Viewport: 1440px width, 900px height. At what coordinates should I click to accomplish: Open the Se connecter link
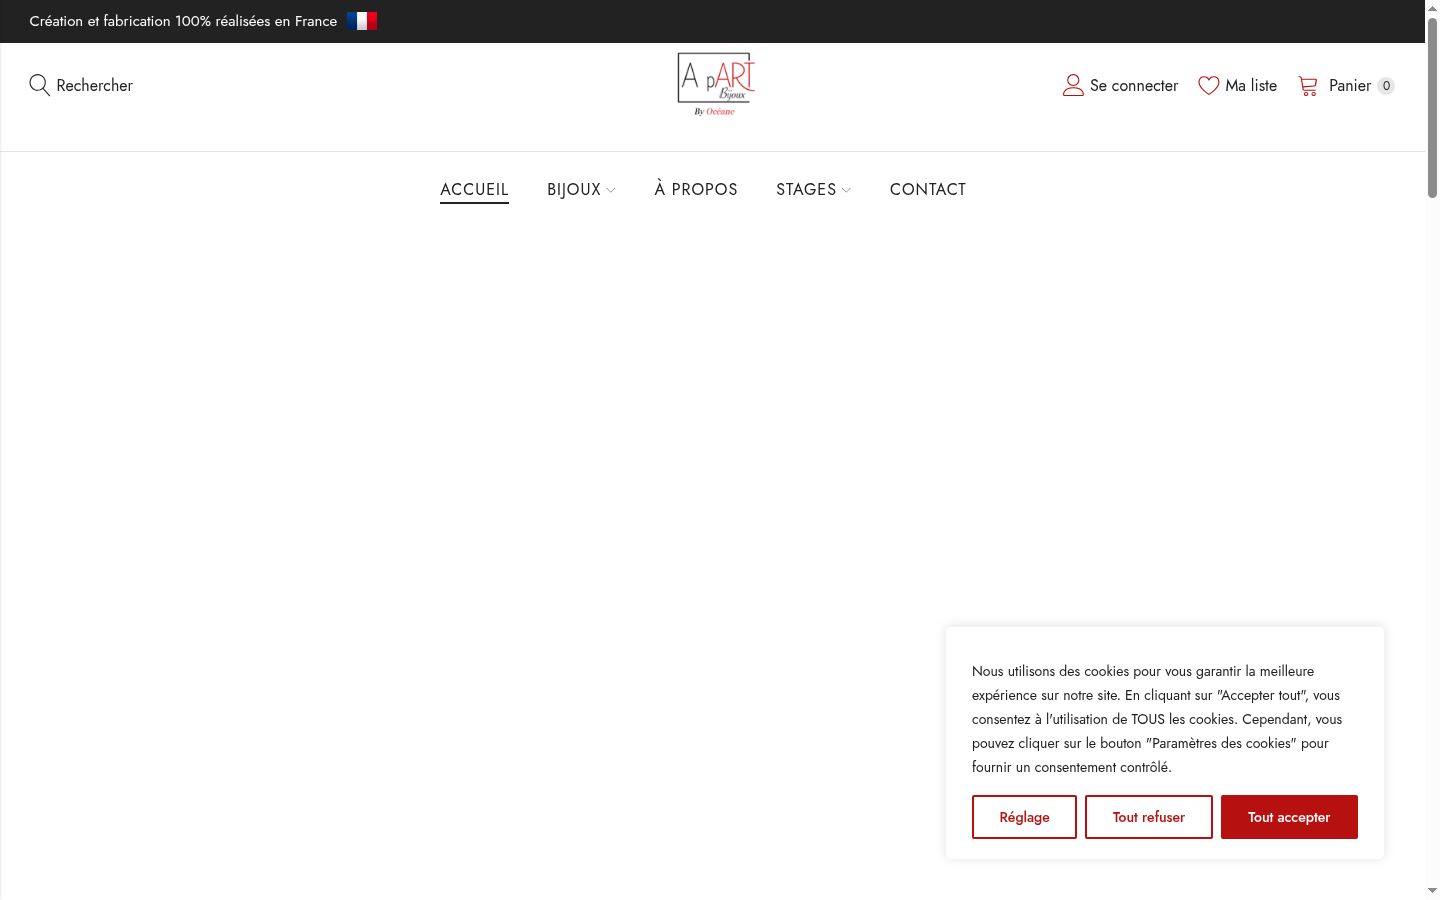tap(1134, 86)
